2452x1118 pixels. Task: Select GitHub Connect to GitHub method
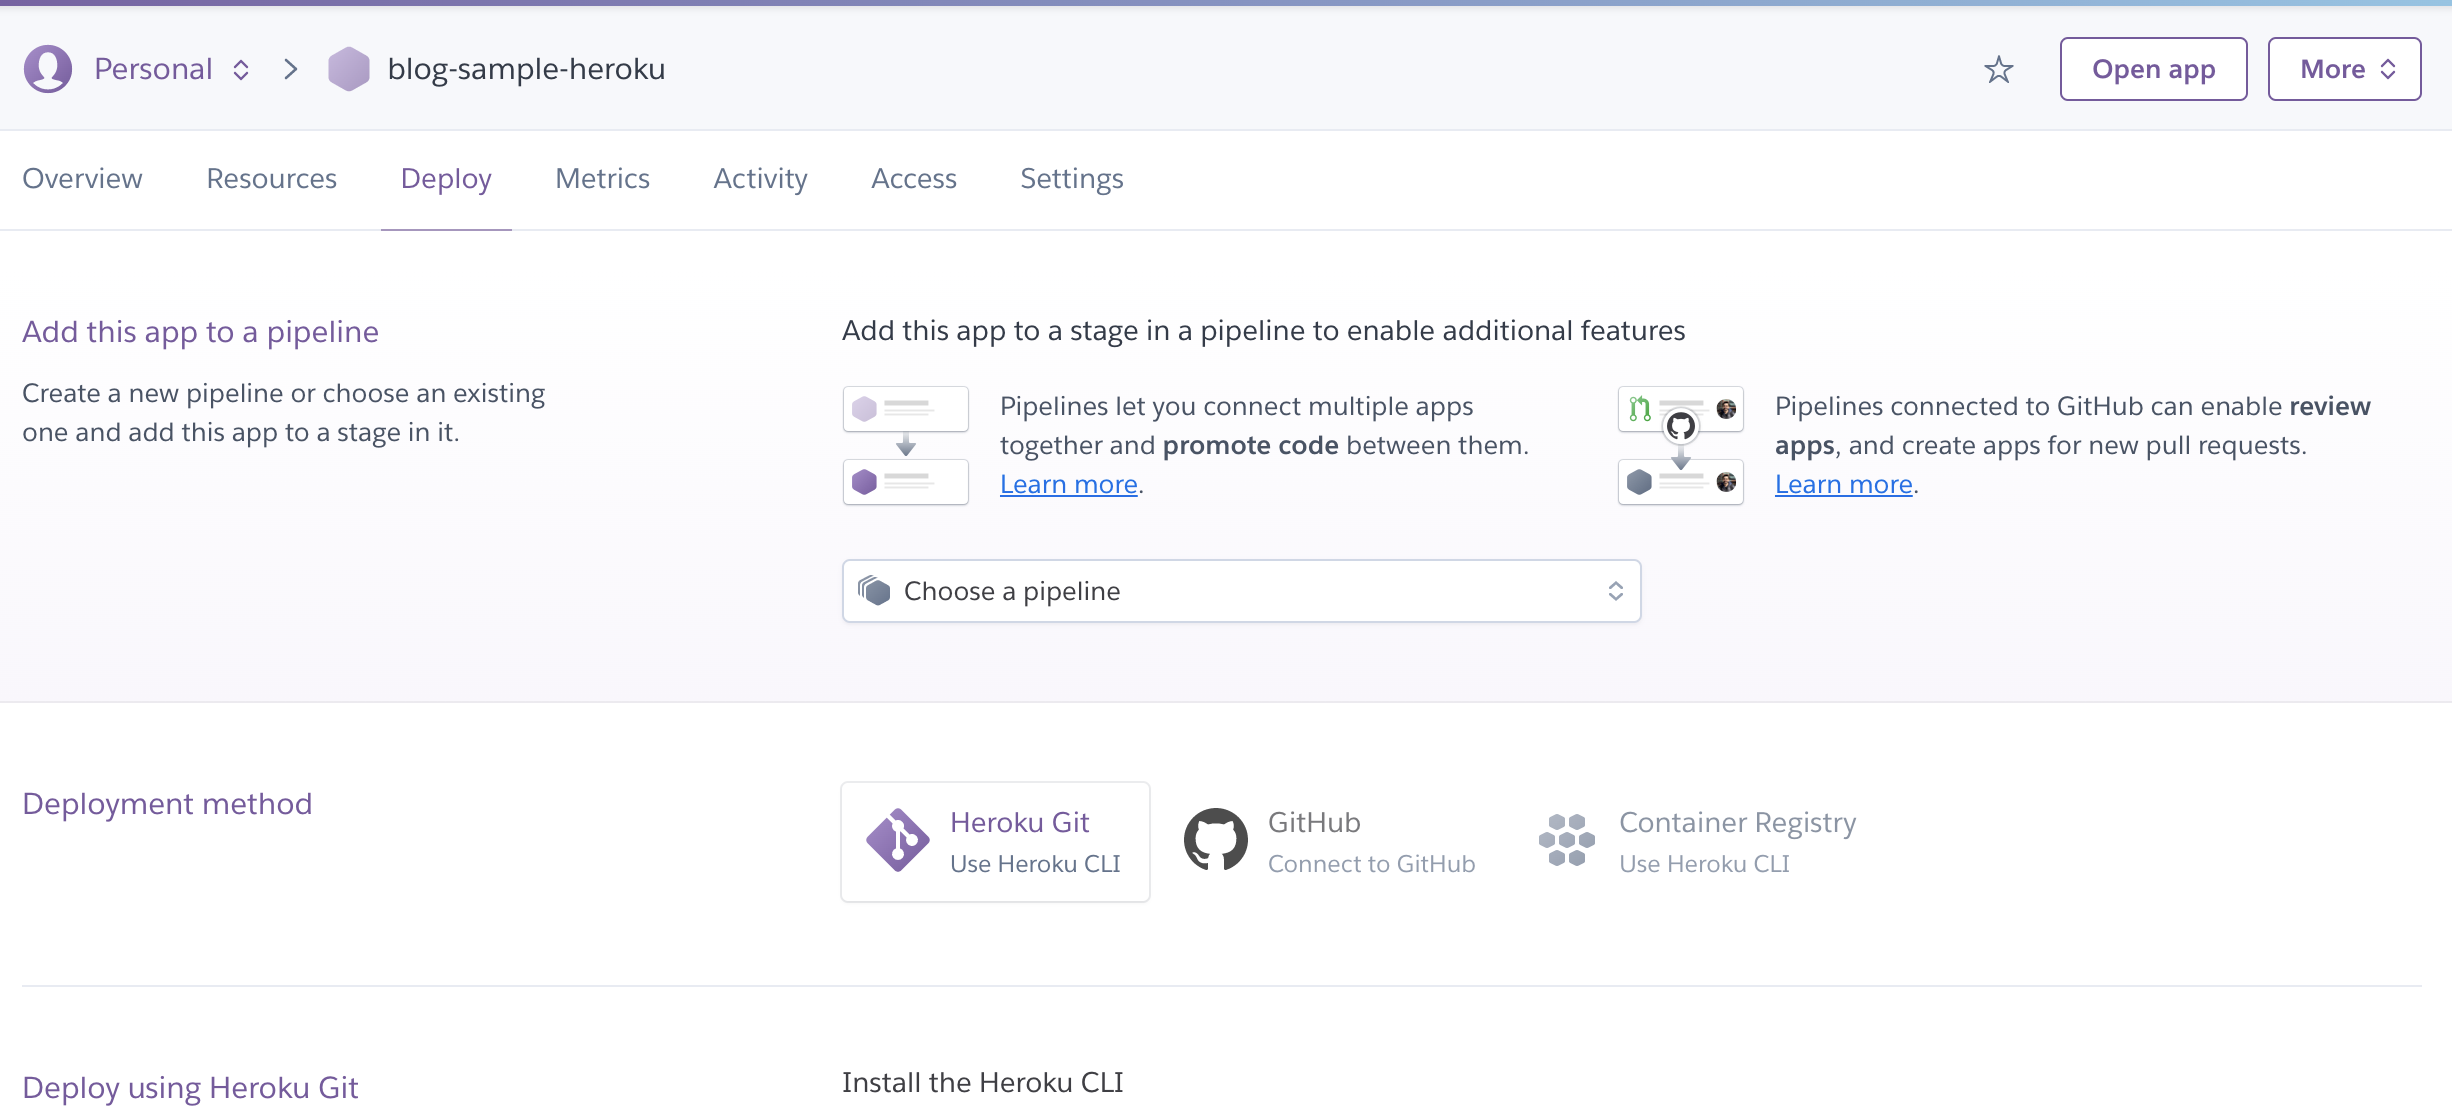coord(1370,841)
